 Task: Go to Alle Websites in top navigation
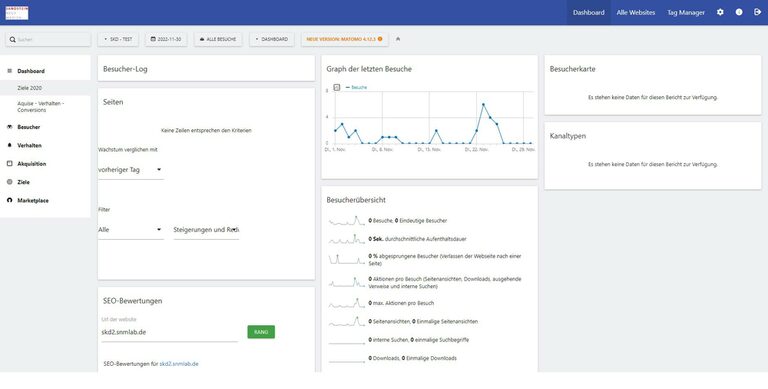pos(636,13)
